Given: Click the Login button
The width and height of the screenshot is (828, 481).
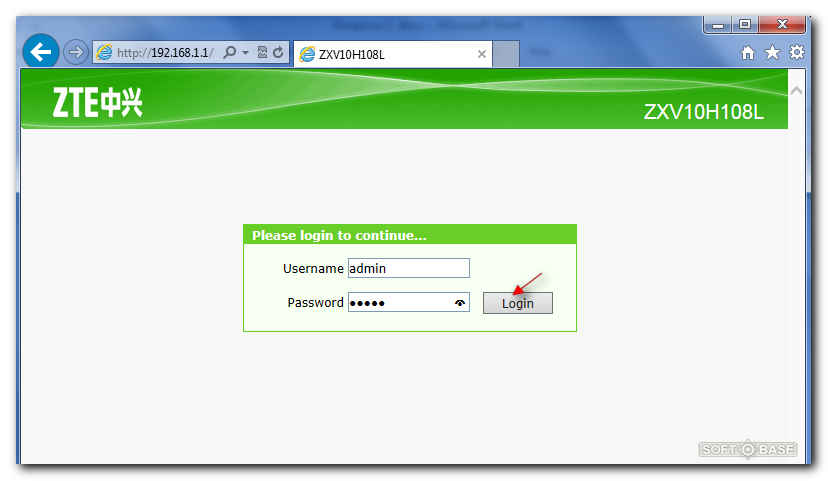Looking at the screenshot, I should pos(518,303).
